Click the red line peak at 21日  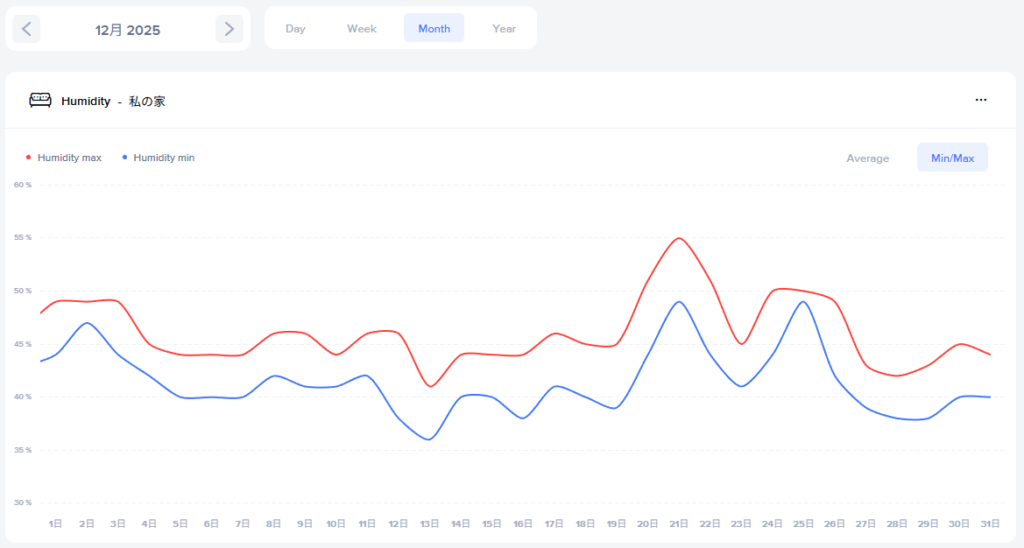point(679,238)
